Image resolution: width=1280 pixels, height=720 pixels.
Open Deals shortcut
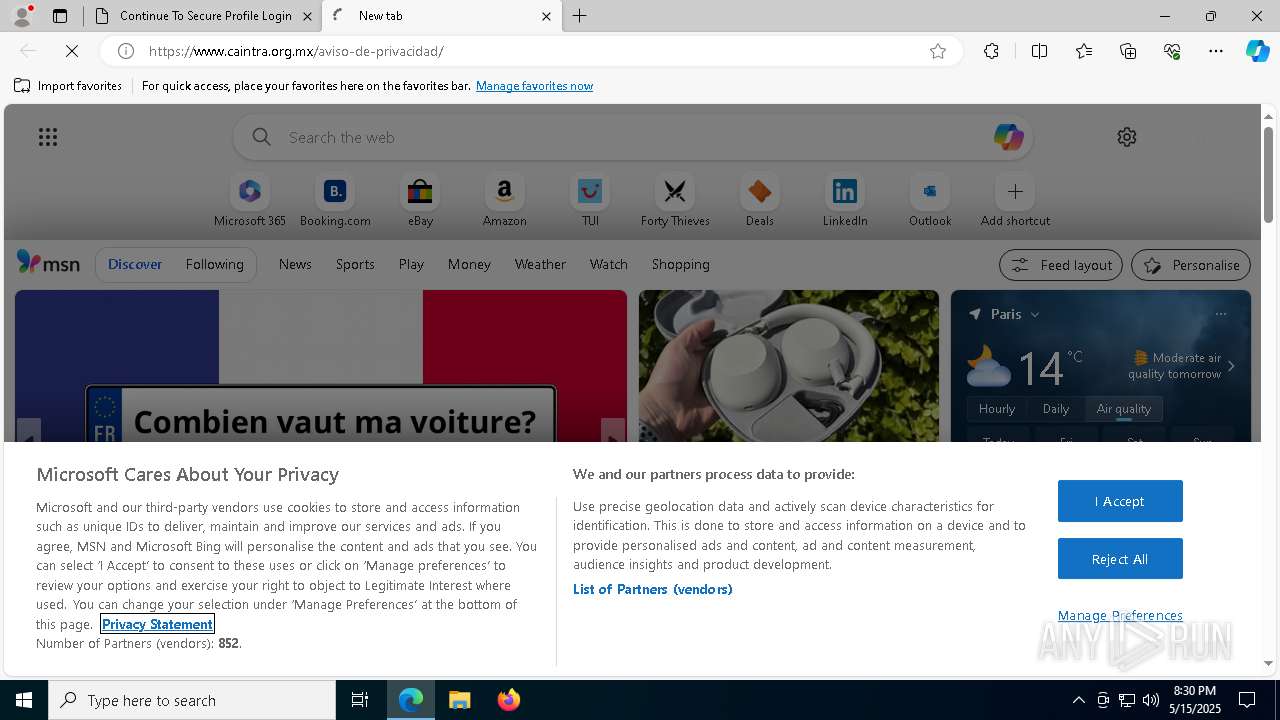point(760,201)
